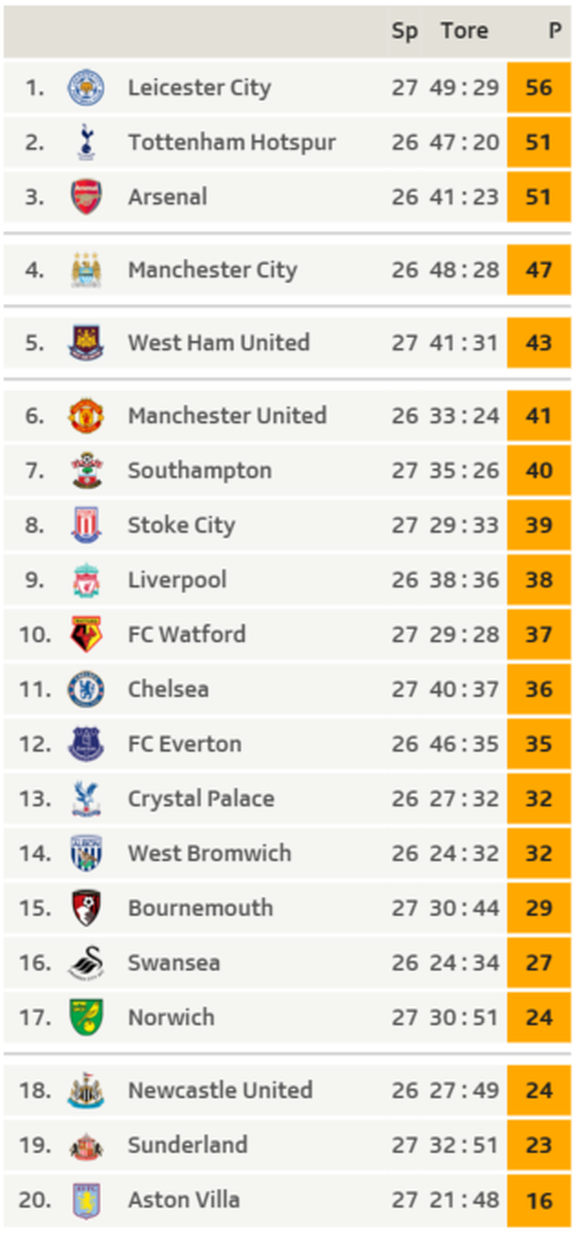The height and width of the screenshot is (1233, 582).
Task: Click the Newcastle United crest
Action: pos(86,1090)
